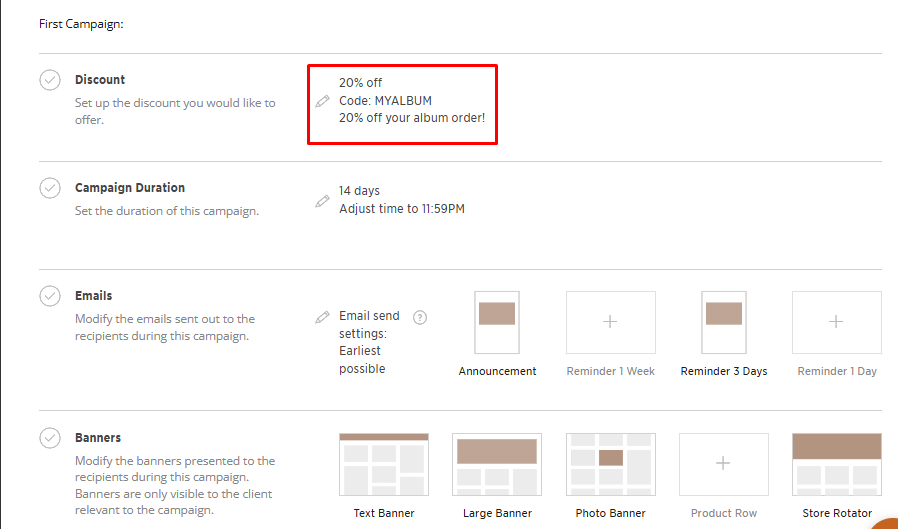Image resolution: width=898 pixels, height=529 pixels.
Task: Toggle the Banners step checkmark
Action: tap(50, 438)
